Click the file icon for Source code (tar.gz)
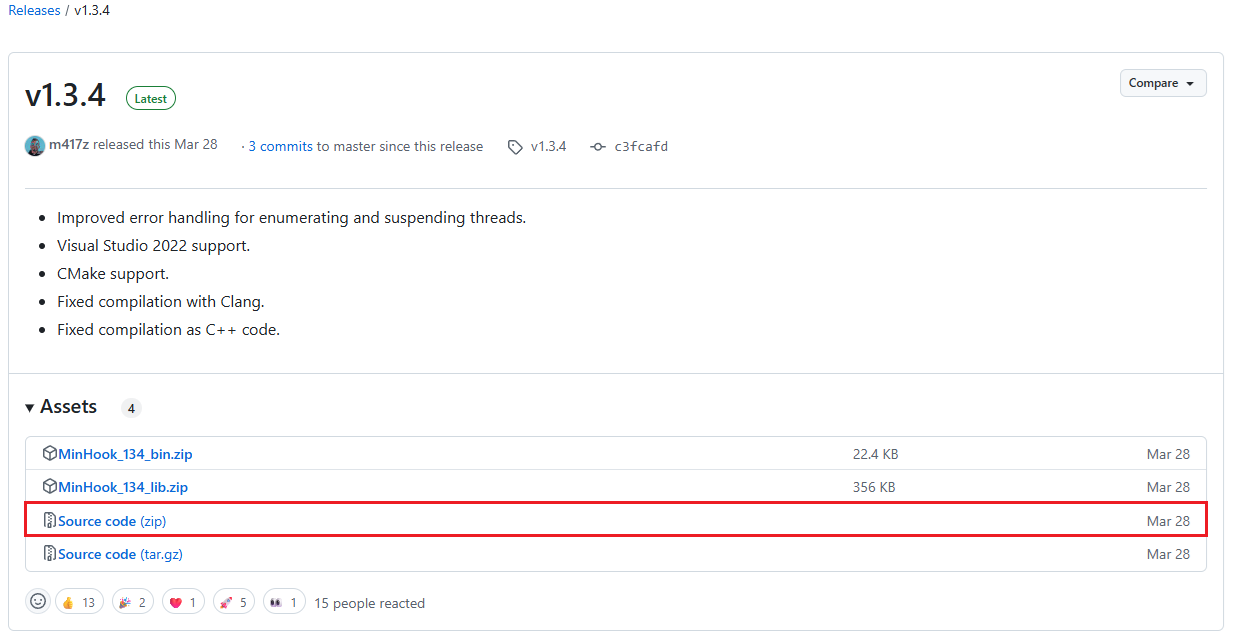The height and width of the screenshot is (631, 1233). [x=50, y=553]
